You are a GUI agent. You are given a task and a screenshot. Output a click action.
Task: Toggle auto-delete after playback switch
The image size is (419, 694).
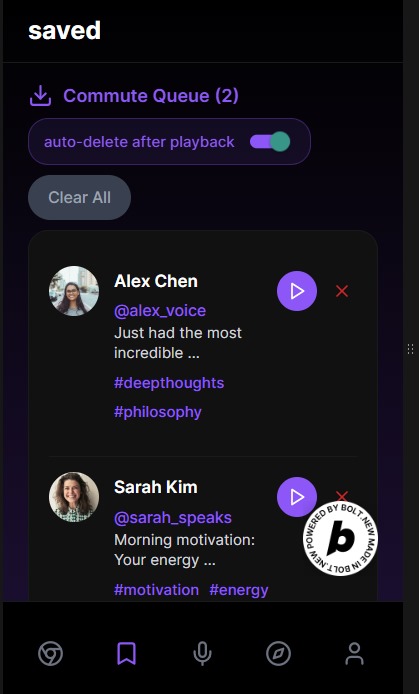click(x=270, y=142)
